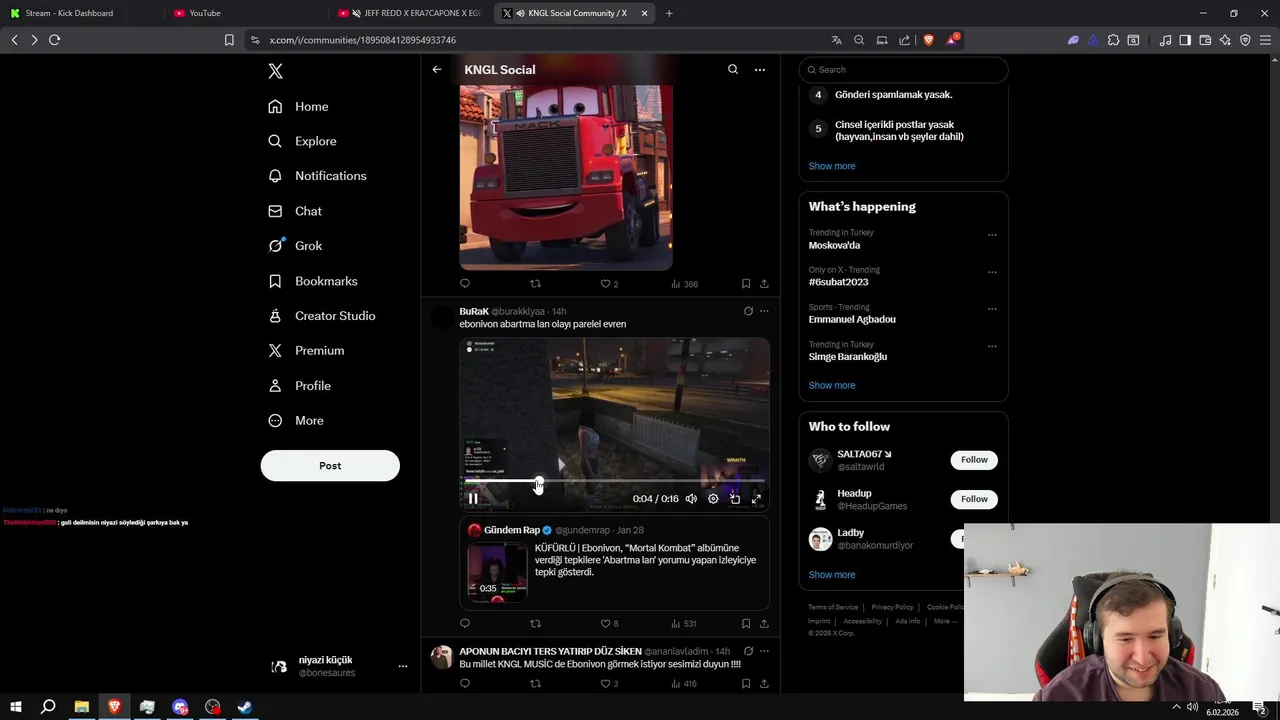Viewport: 1280px width, 720px height.
Task: Show more under What's happening
Action: (832, 385)
